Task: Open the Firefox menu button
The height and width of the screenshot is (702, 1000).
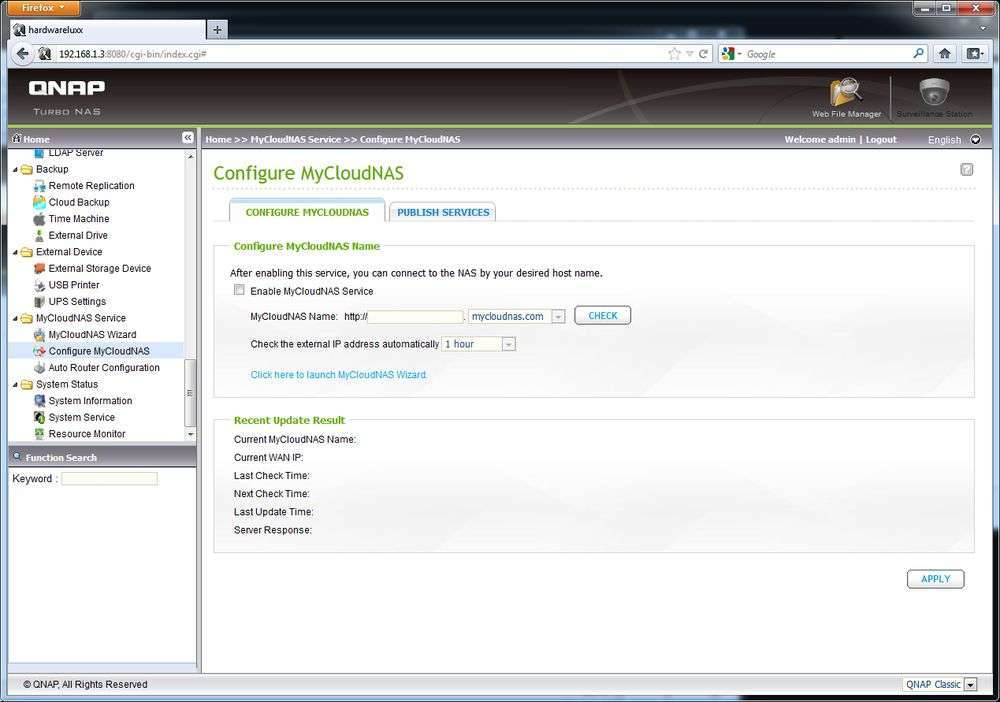Action: 43,8
